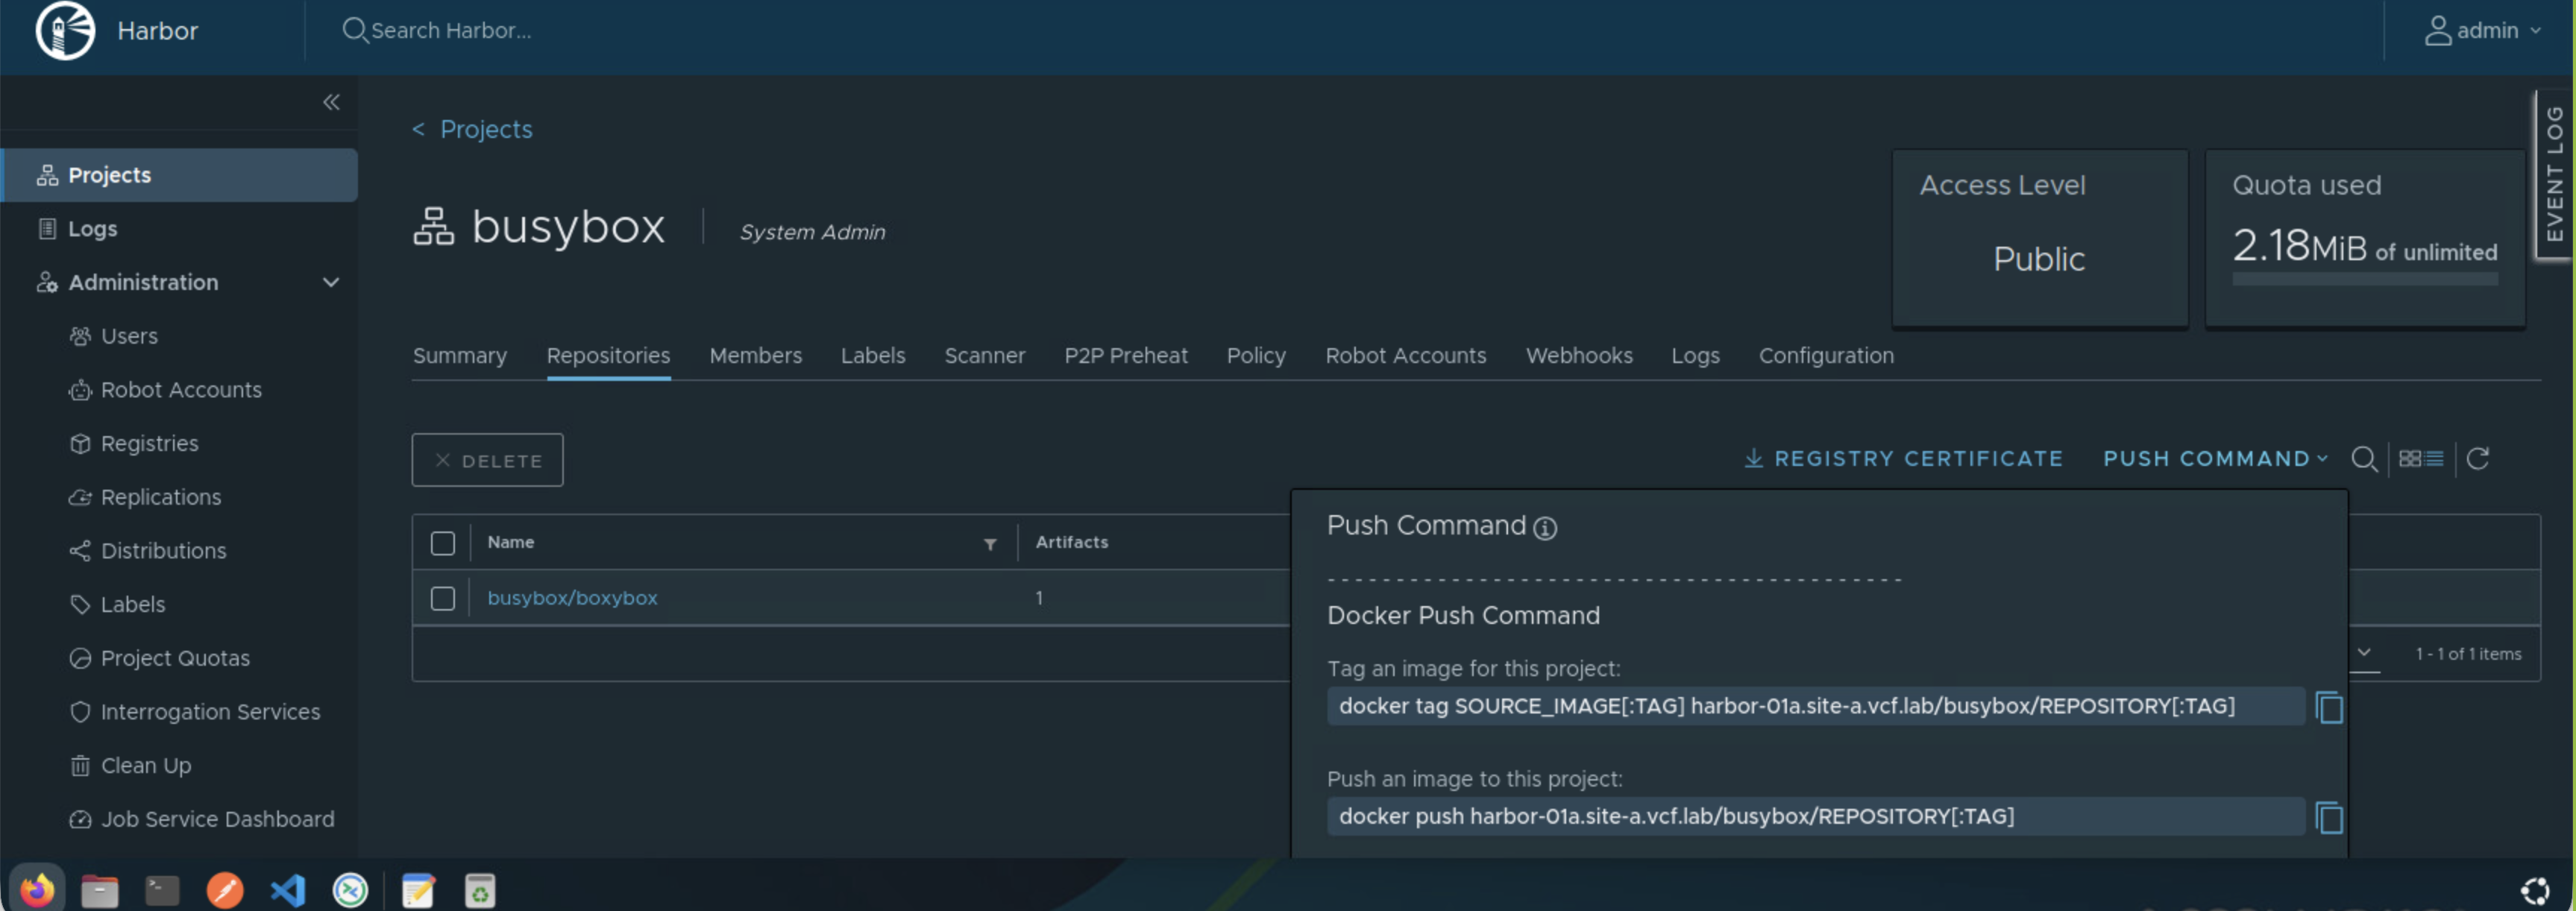Check the select-all repositories checkbox

443,543
